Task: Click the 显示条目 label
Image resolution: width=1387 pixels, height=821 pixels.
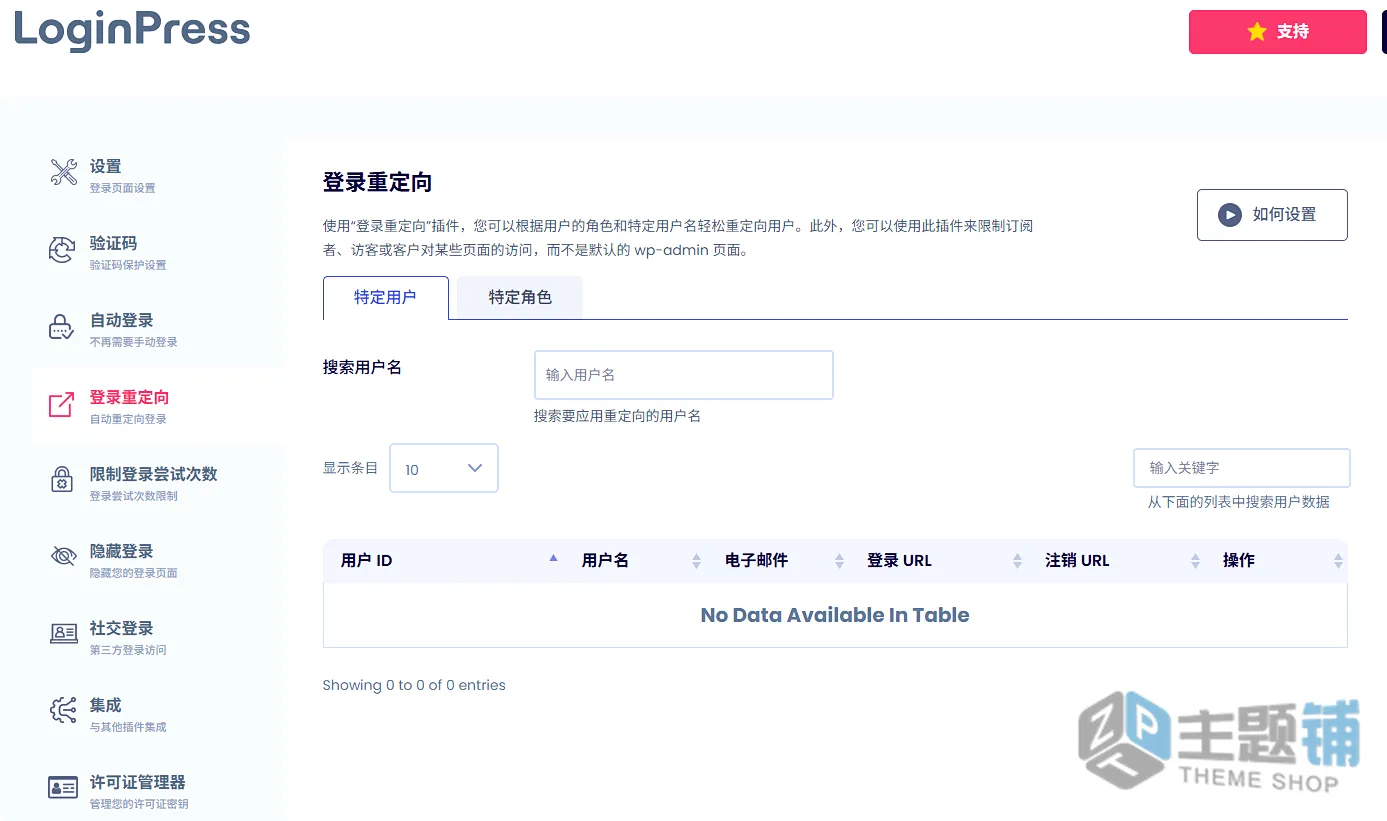Action: [350, 468]
